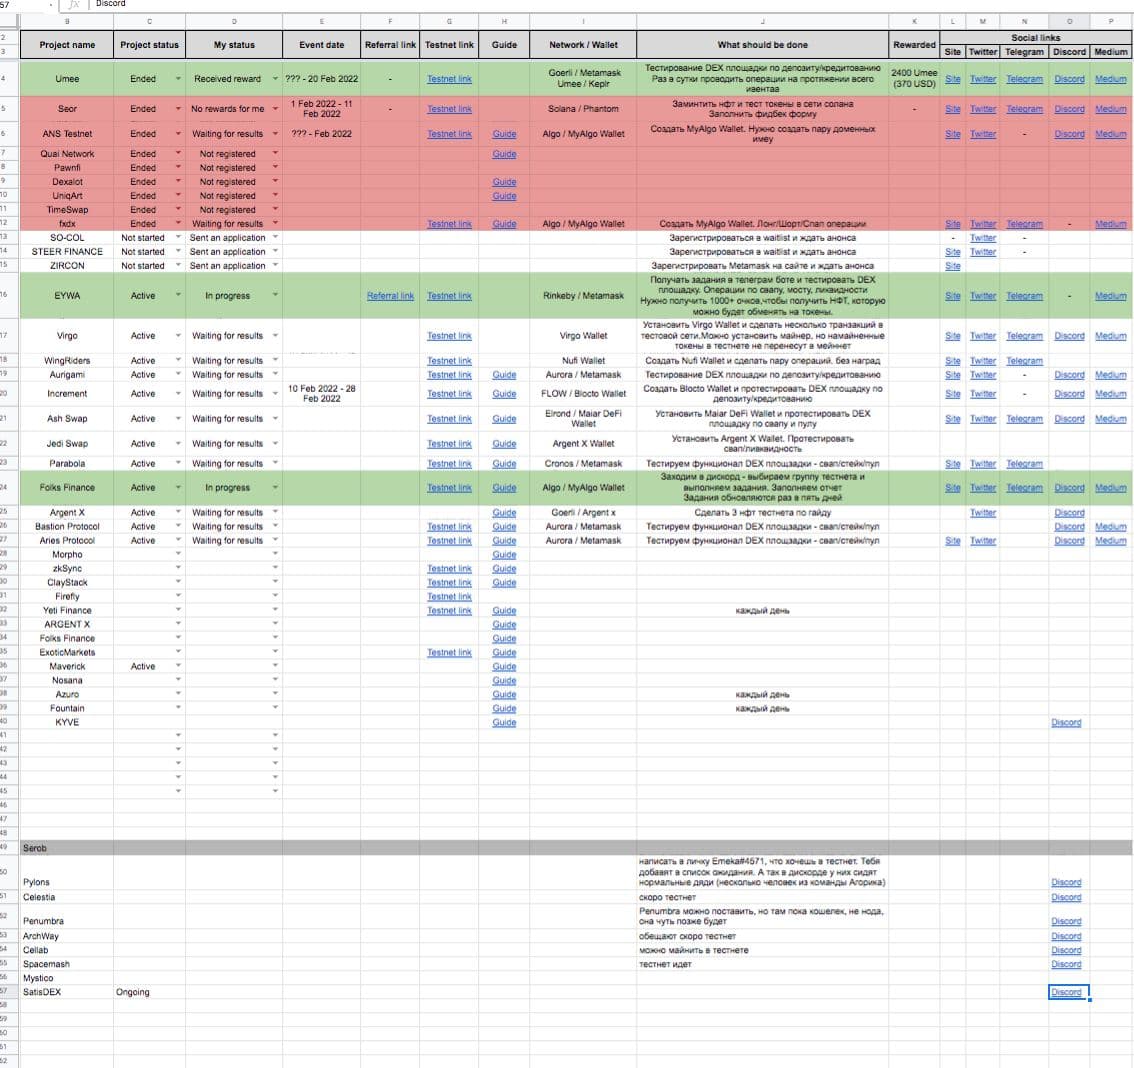Open Umee Medium link

pos(1111,79)
